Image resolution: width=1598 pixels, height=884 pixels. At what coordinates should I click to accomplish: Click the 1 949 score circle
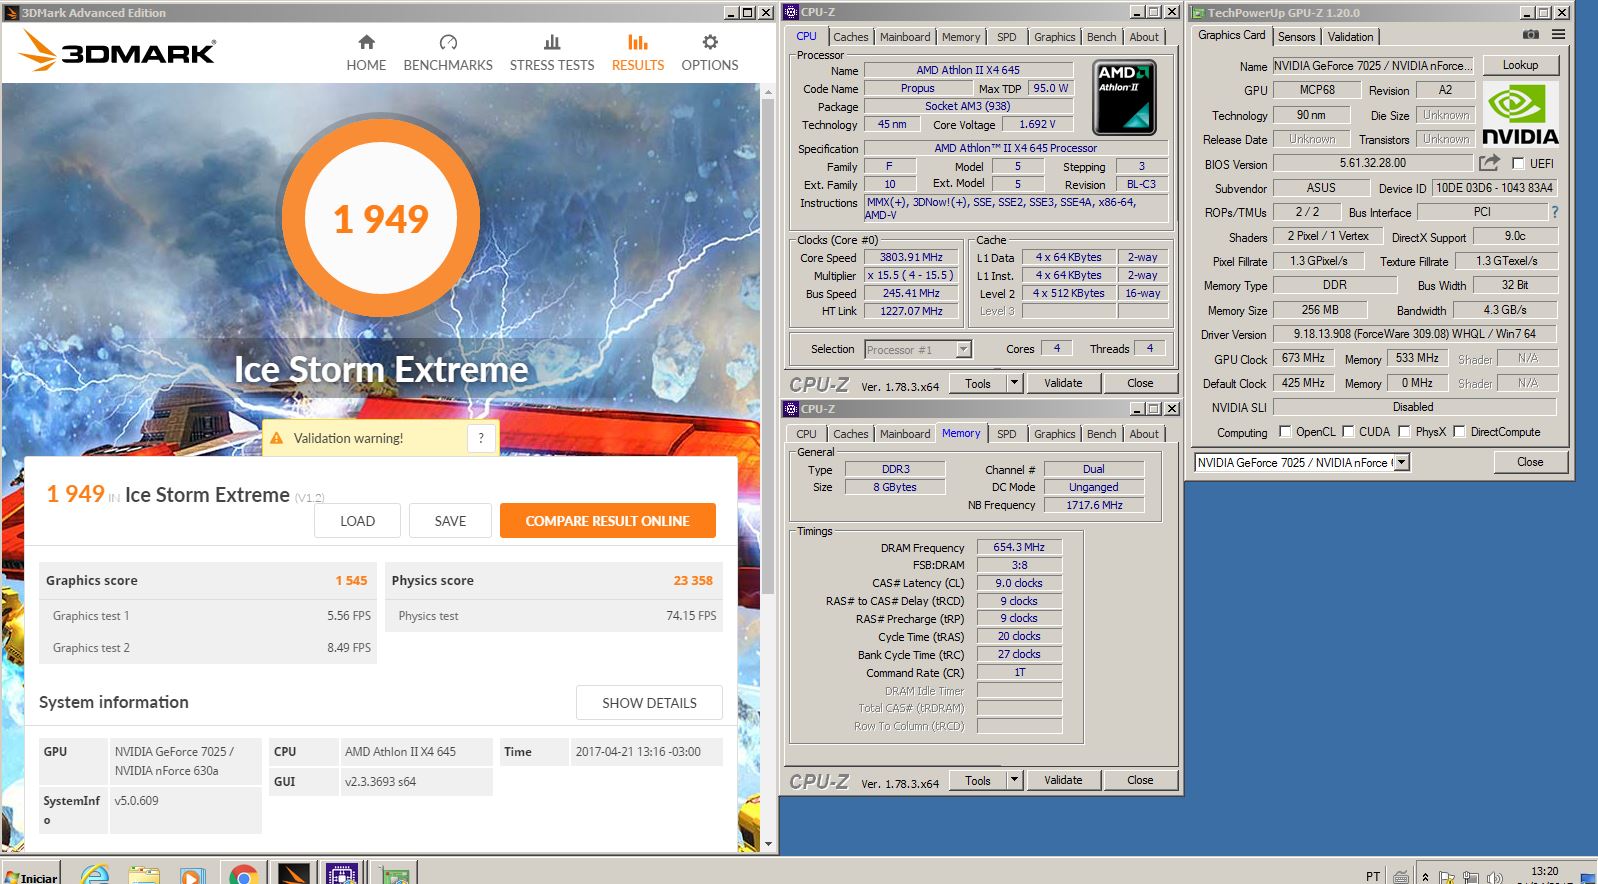[381, 218]
